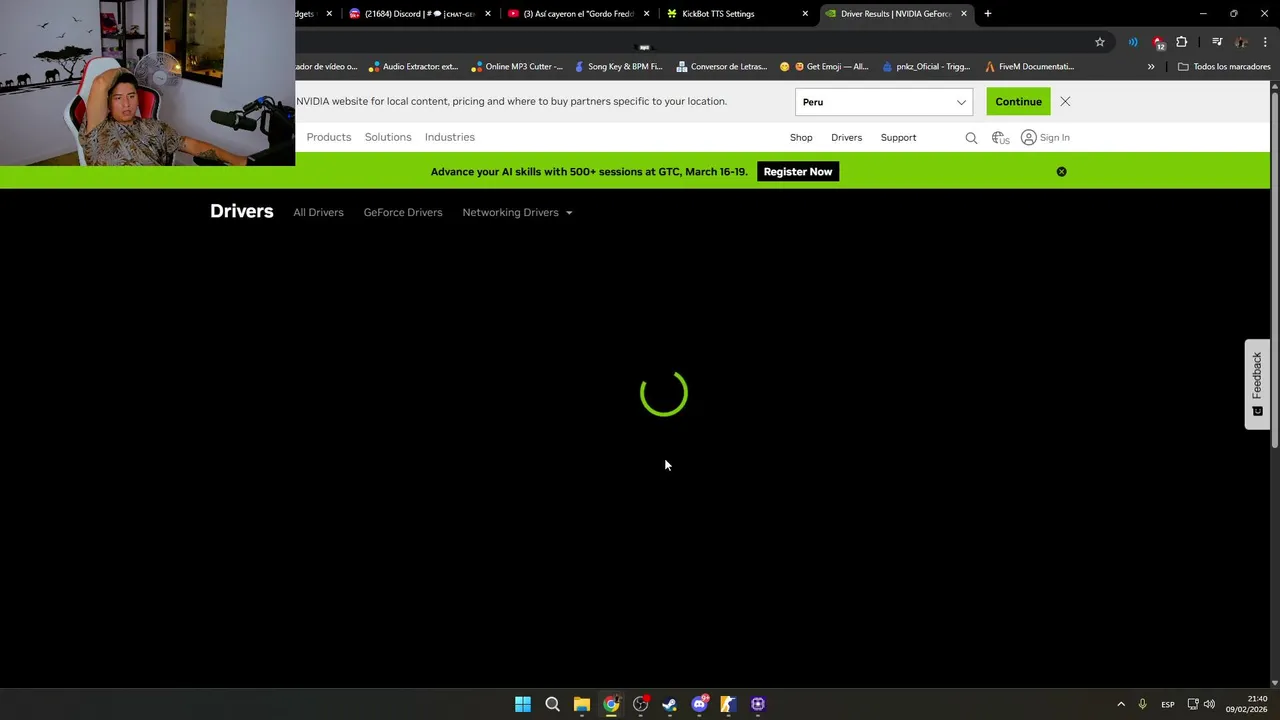The width and height of the screenshot is (1280, 720).
Task: Open Steam from the taskbar
Action: (670, 704)
